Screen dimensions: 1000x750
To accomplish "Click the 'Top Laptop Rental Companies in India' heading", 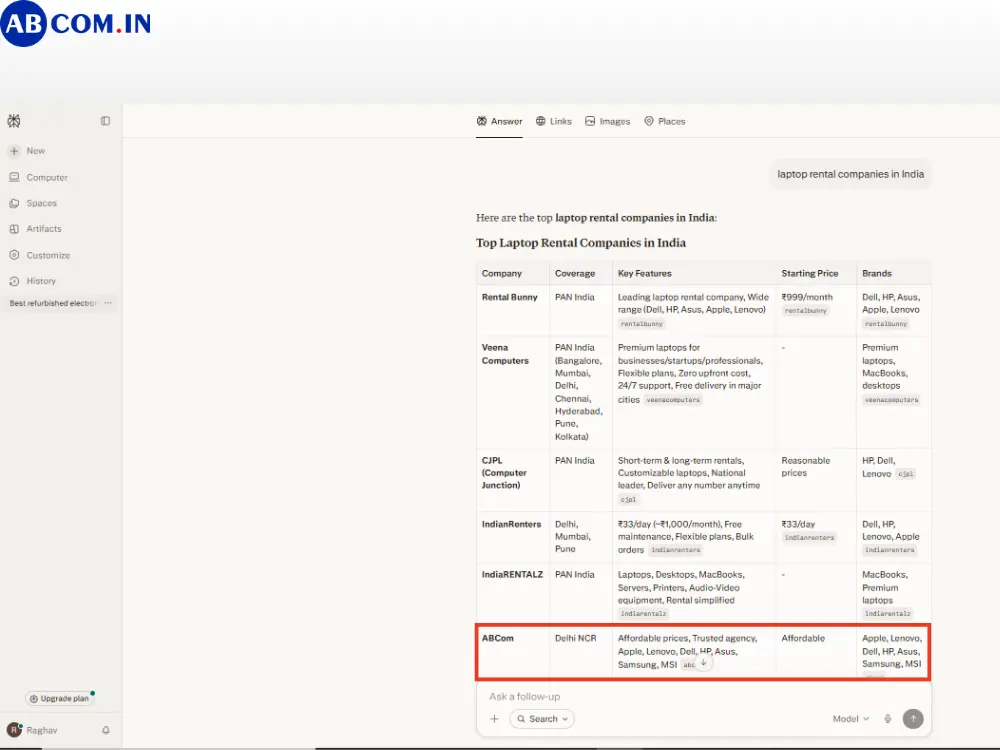I will tap(580, 243).
